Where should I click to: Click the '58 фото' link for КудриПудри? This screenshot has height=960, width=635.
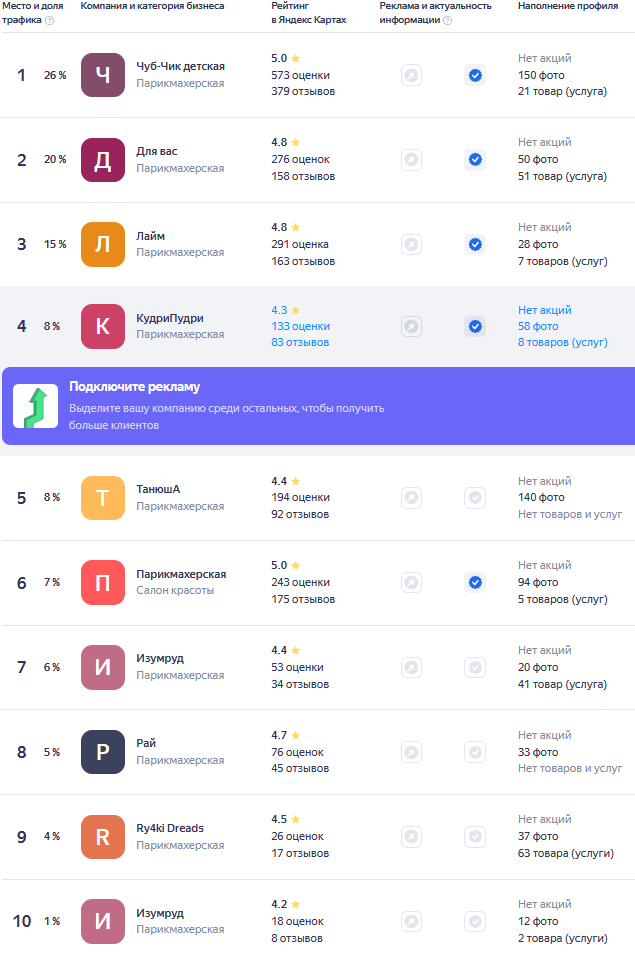pyautogui.click(x=538, y=326)
